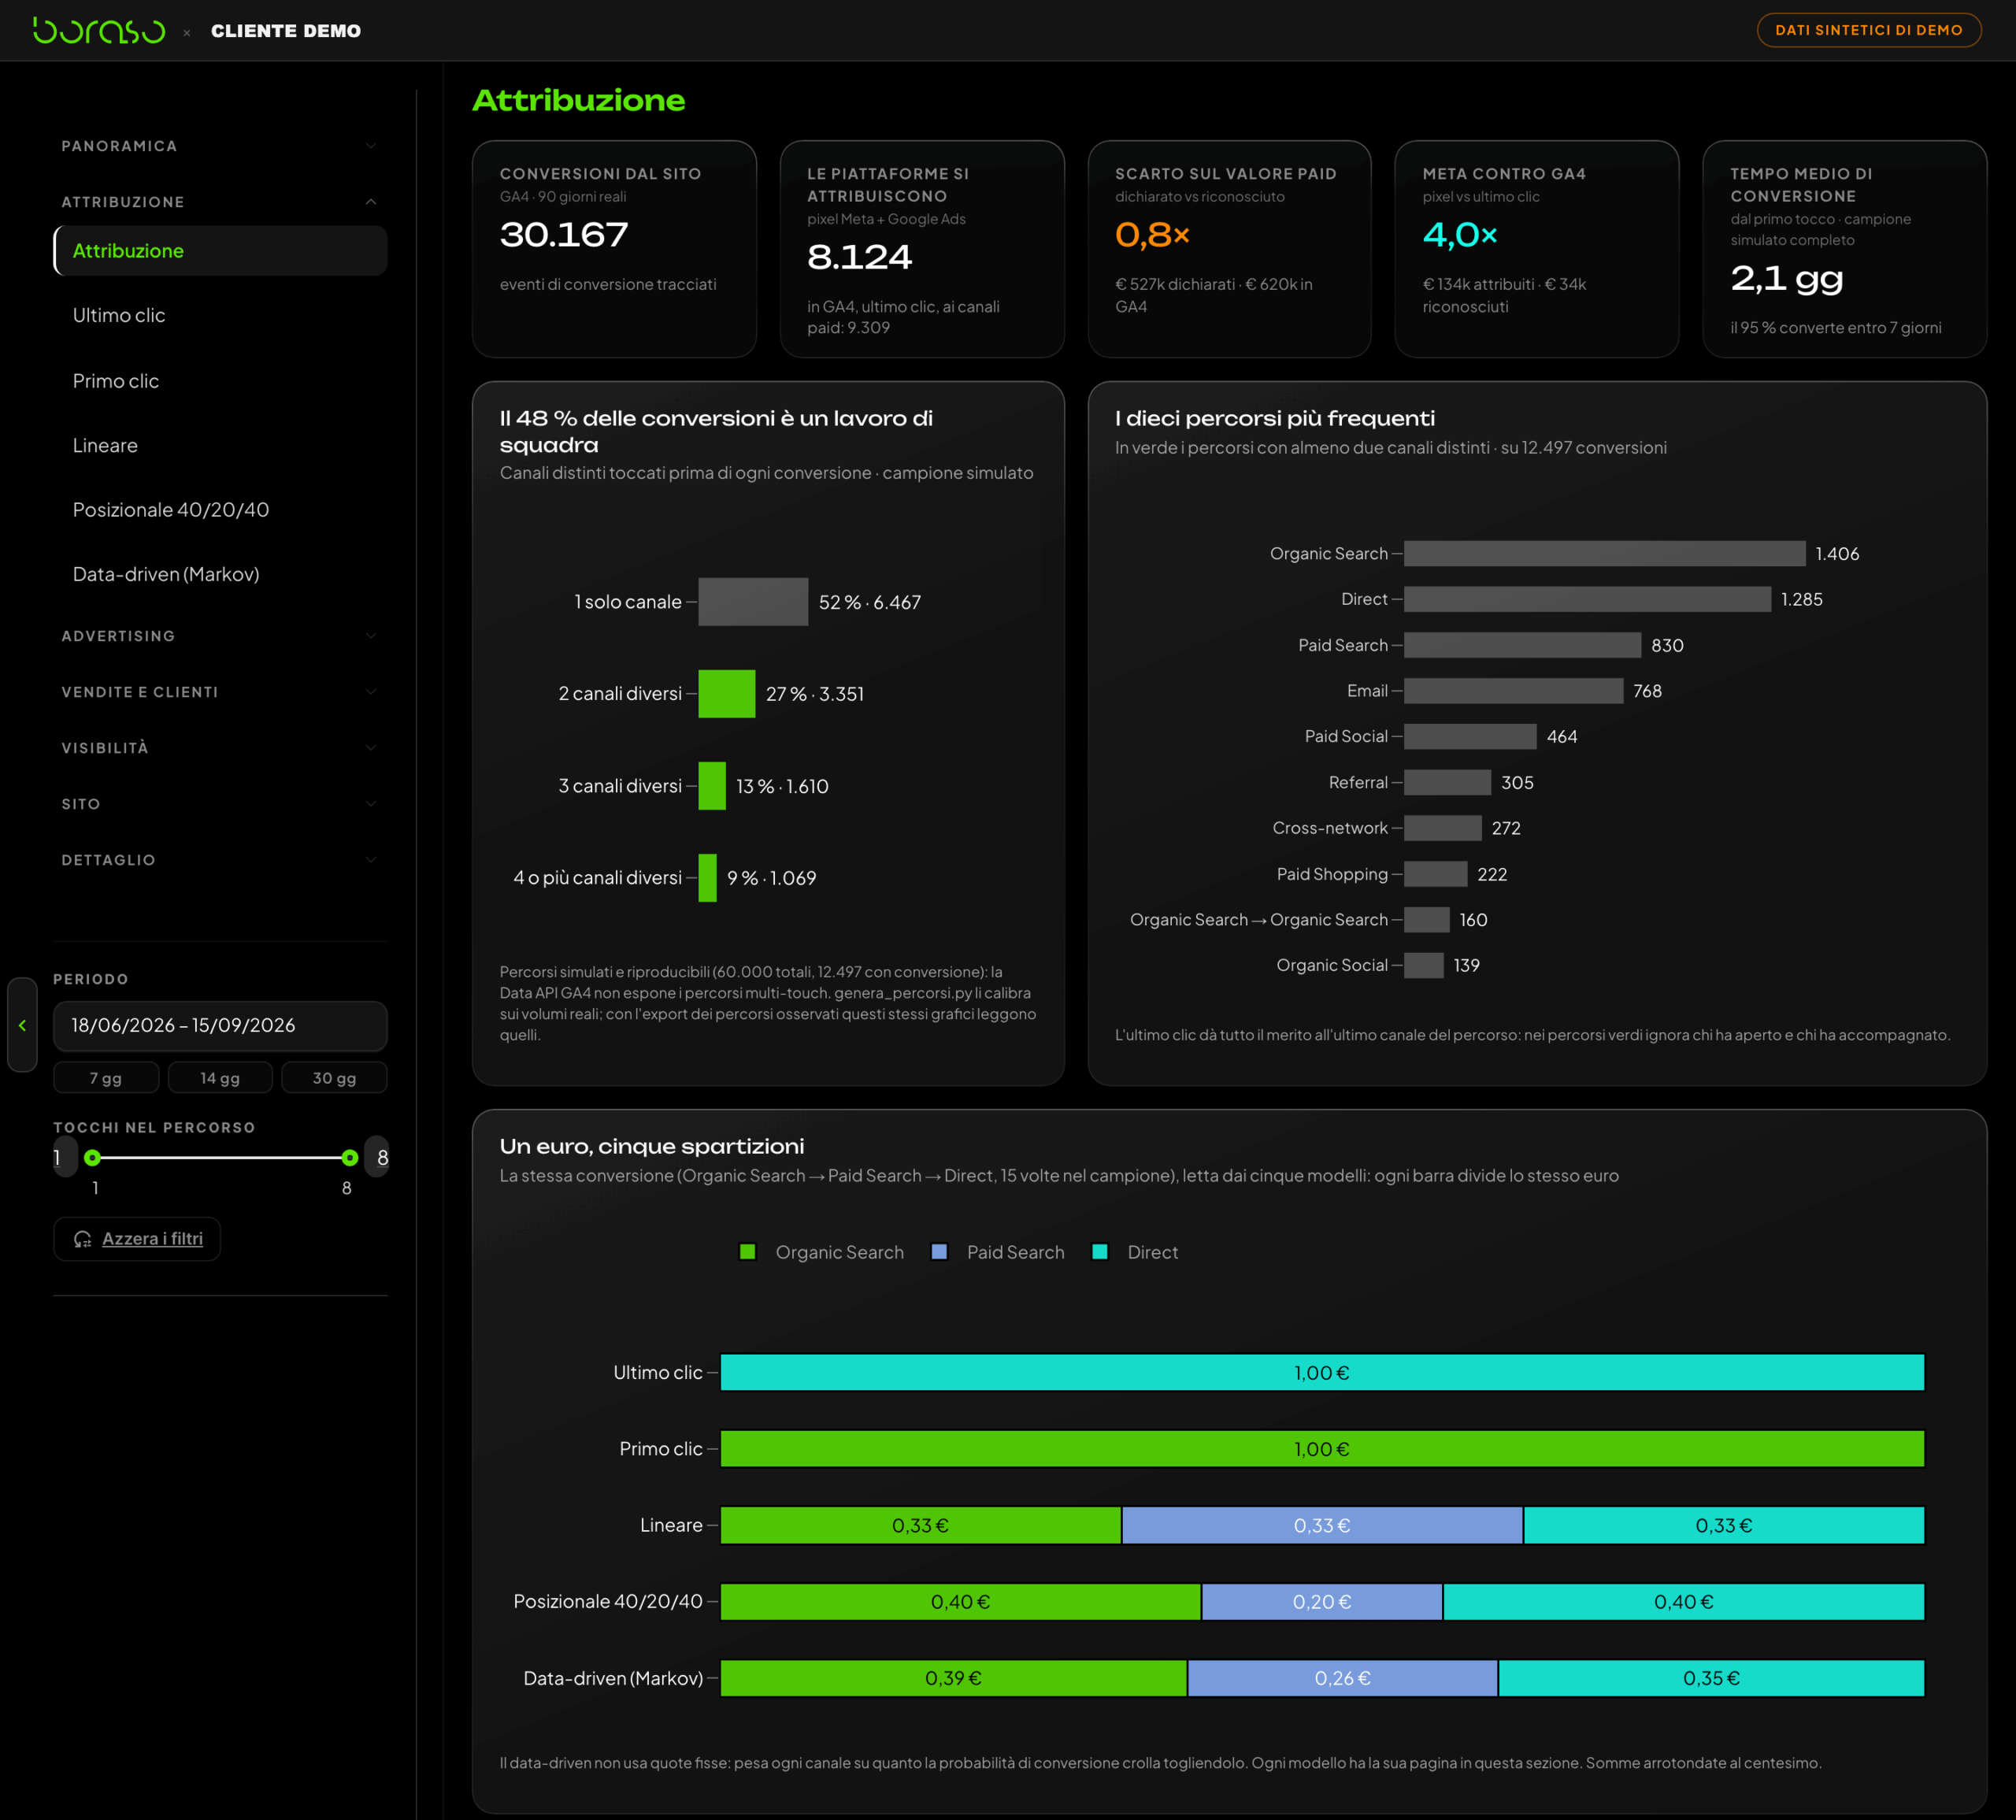Expand the Panoramica section

pyautogui.click(x=219, y=146)
